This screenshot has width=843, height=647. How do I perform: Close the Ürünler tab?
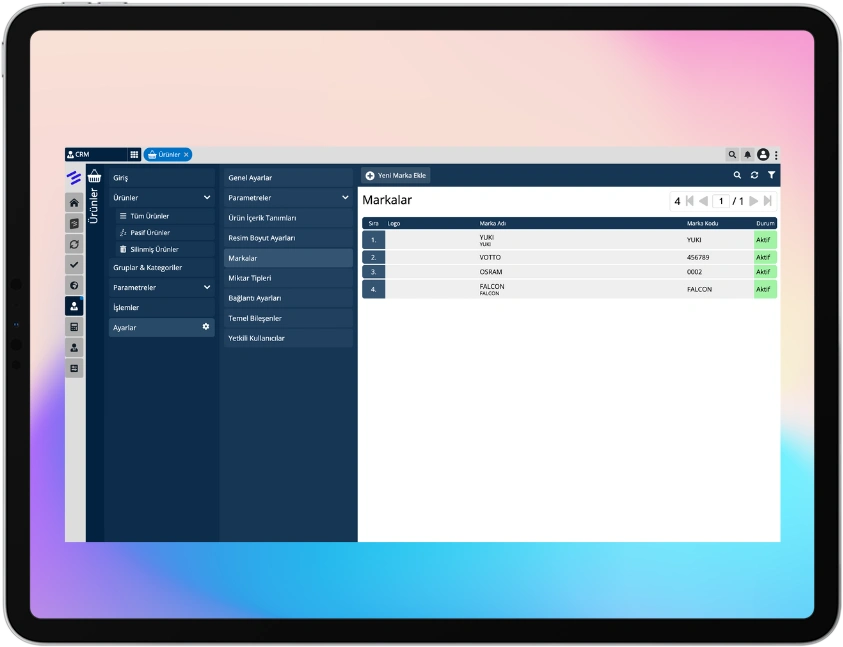coord(186,155)
